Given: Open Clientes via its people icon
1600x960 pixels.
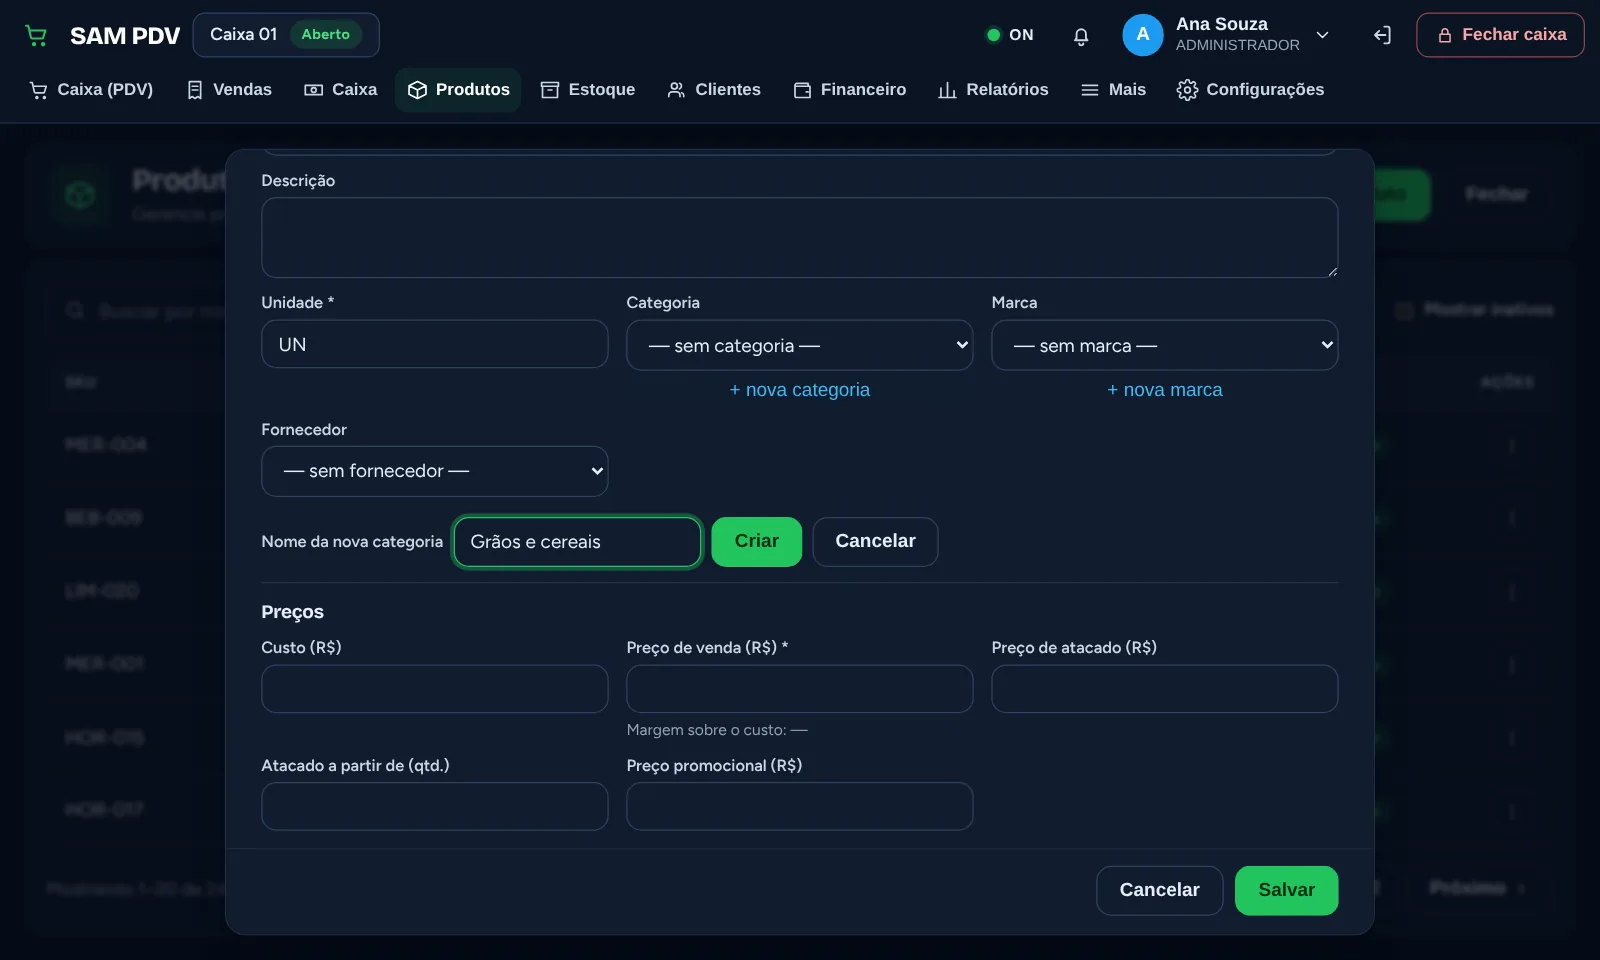Looking at the screenshot, I should [x=676, y=90].
